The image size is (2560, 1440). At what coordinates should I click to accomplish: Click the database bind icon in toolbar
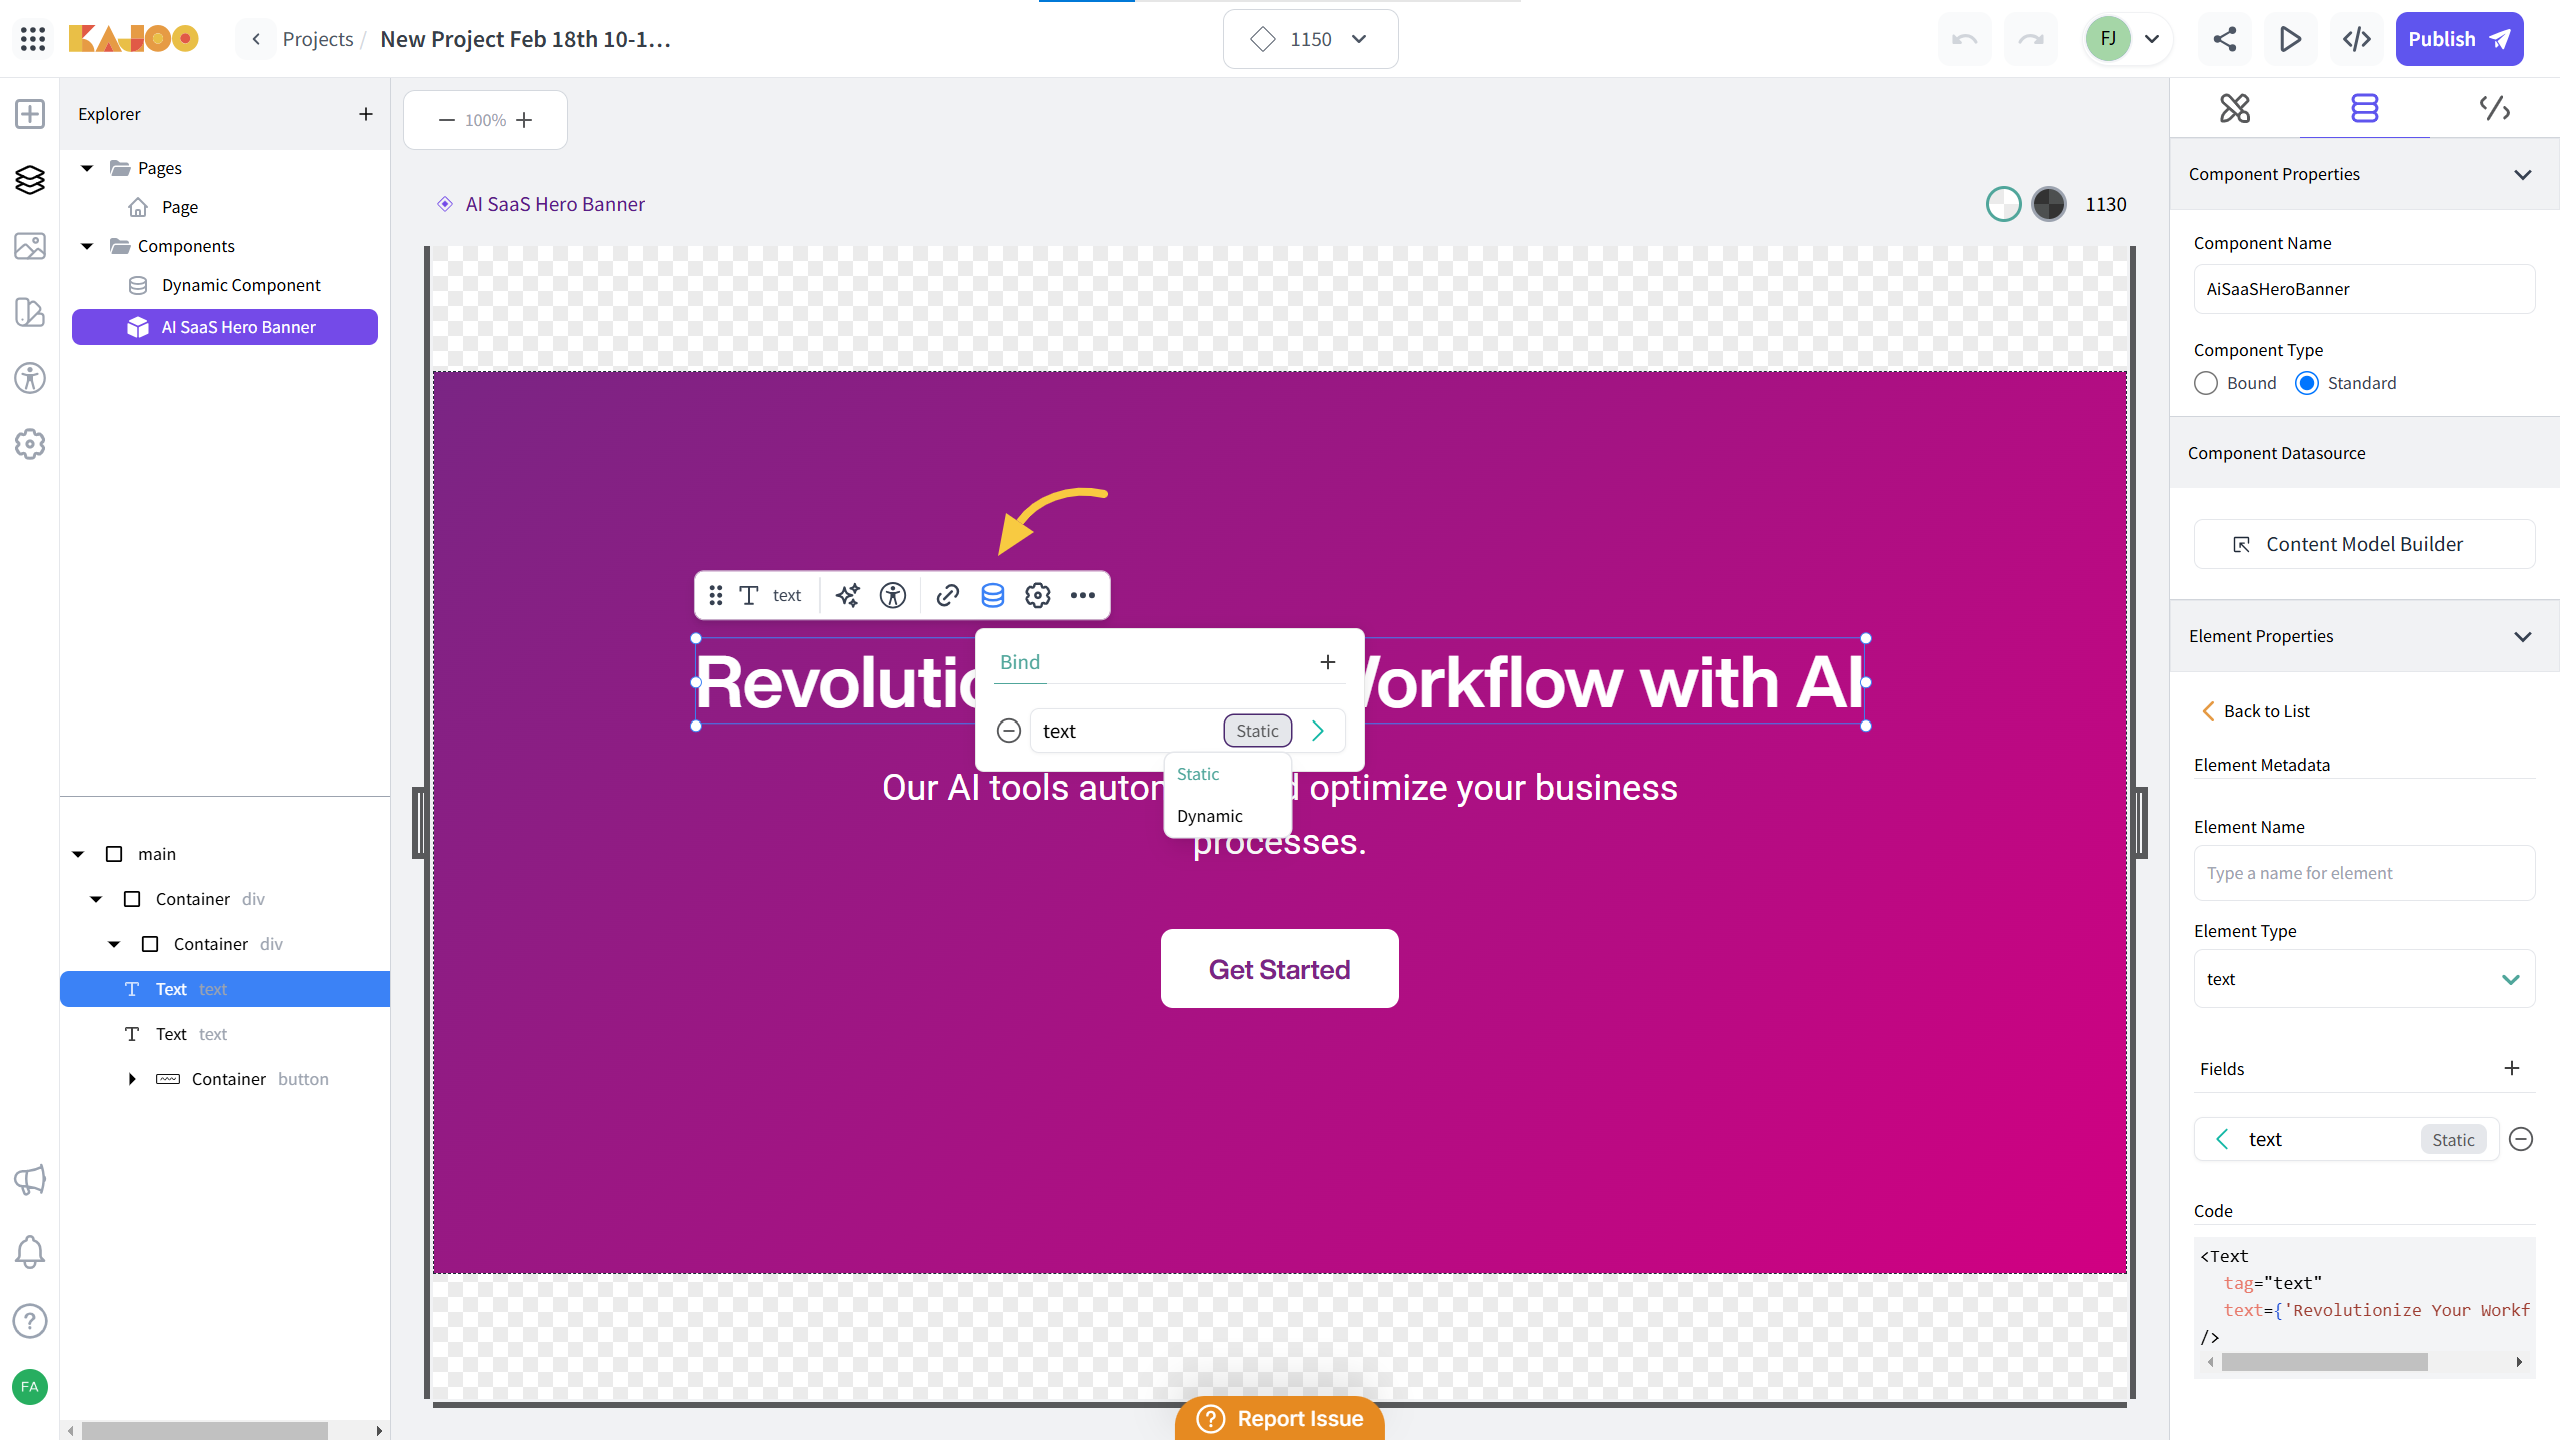click(992, 595)
